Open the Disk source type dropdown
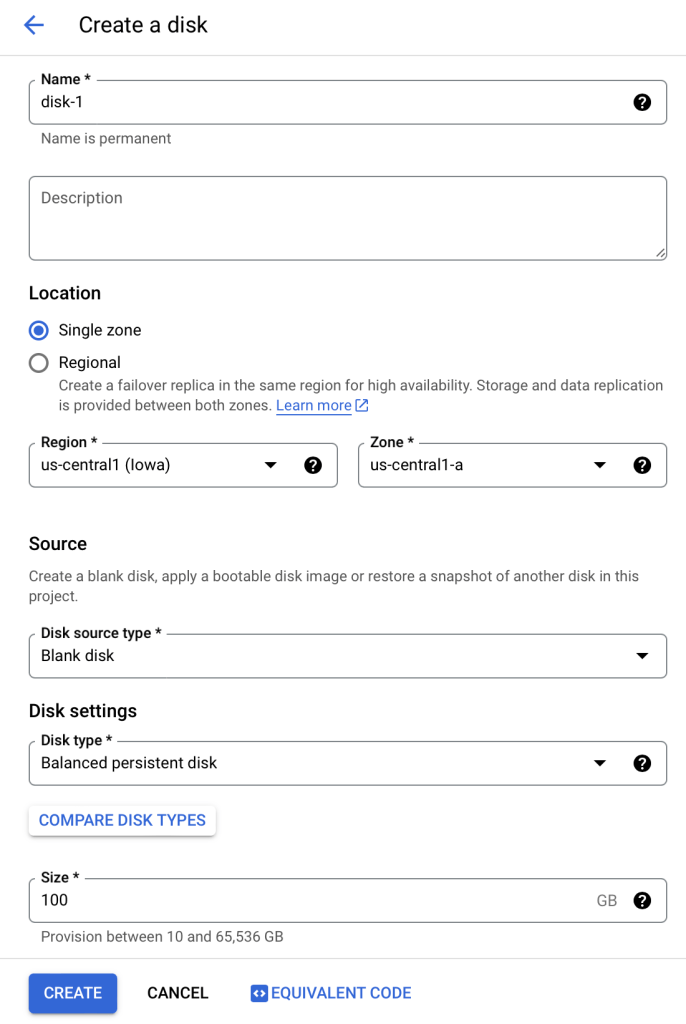 [x=642, y=656]
